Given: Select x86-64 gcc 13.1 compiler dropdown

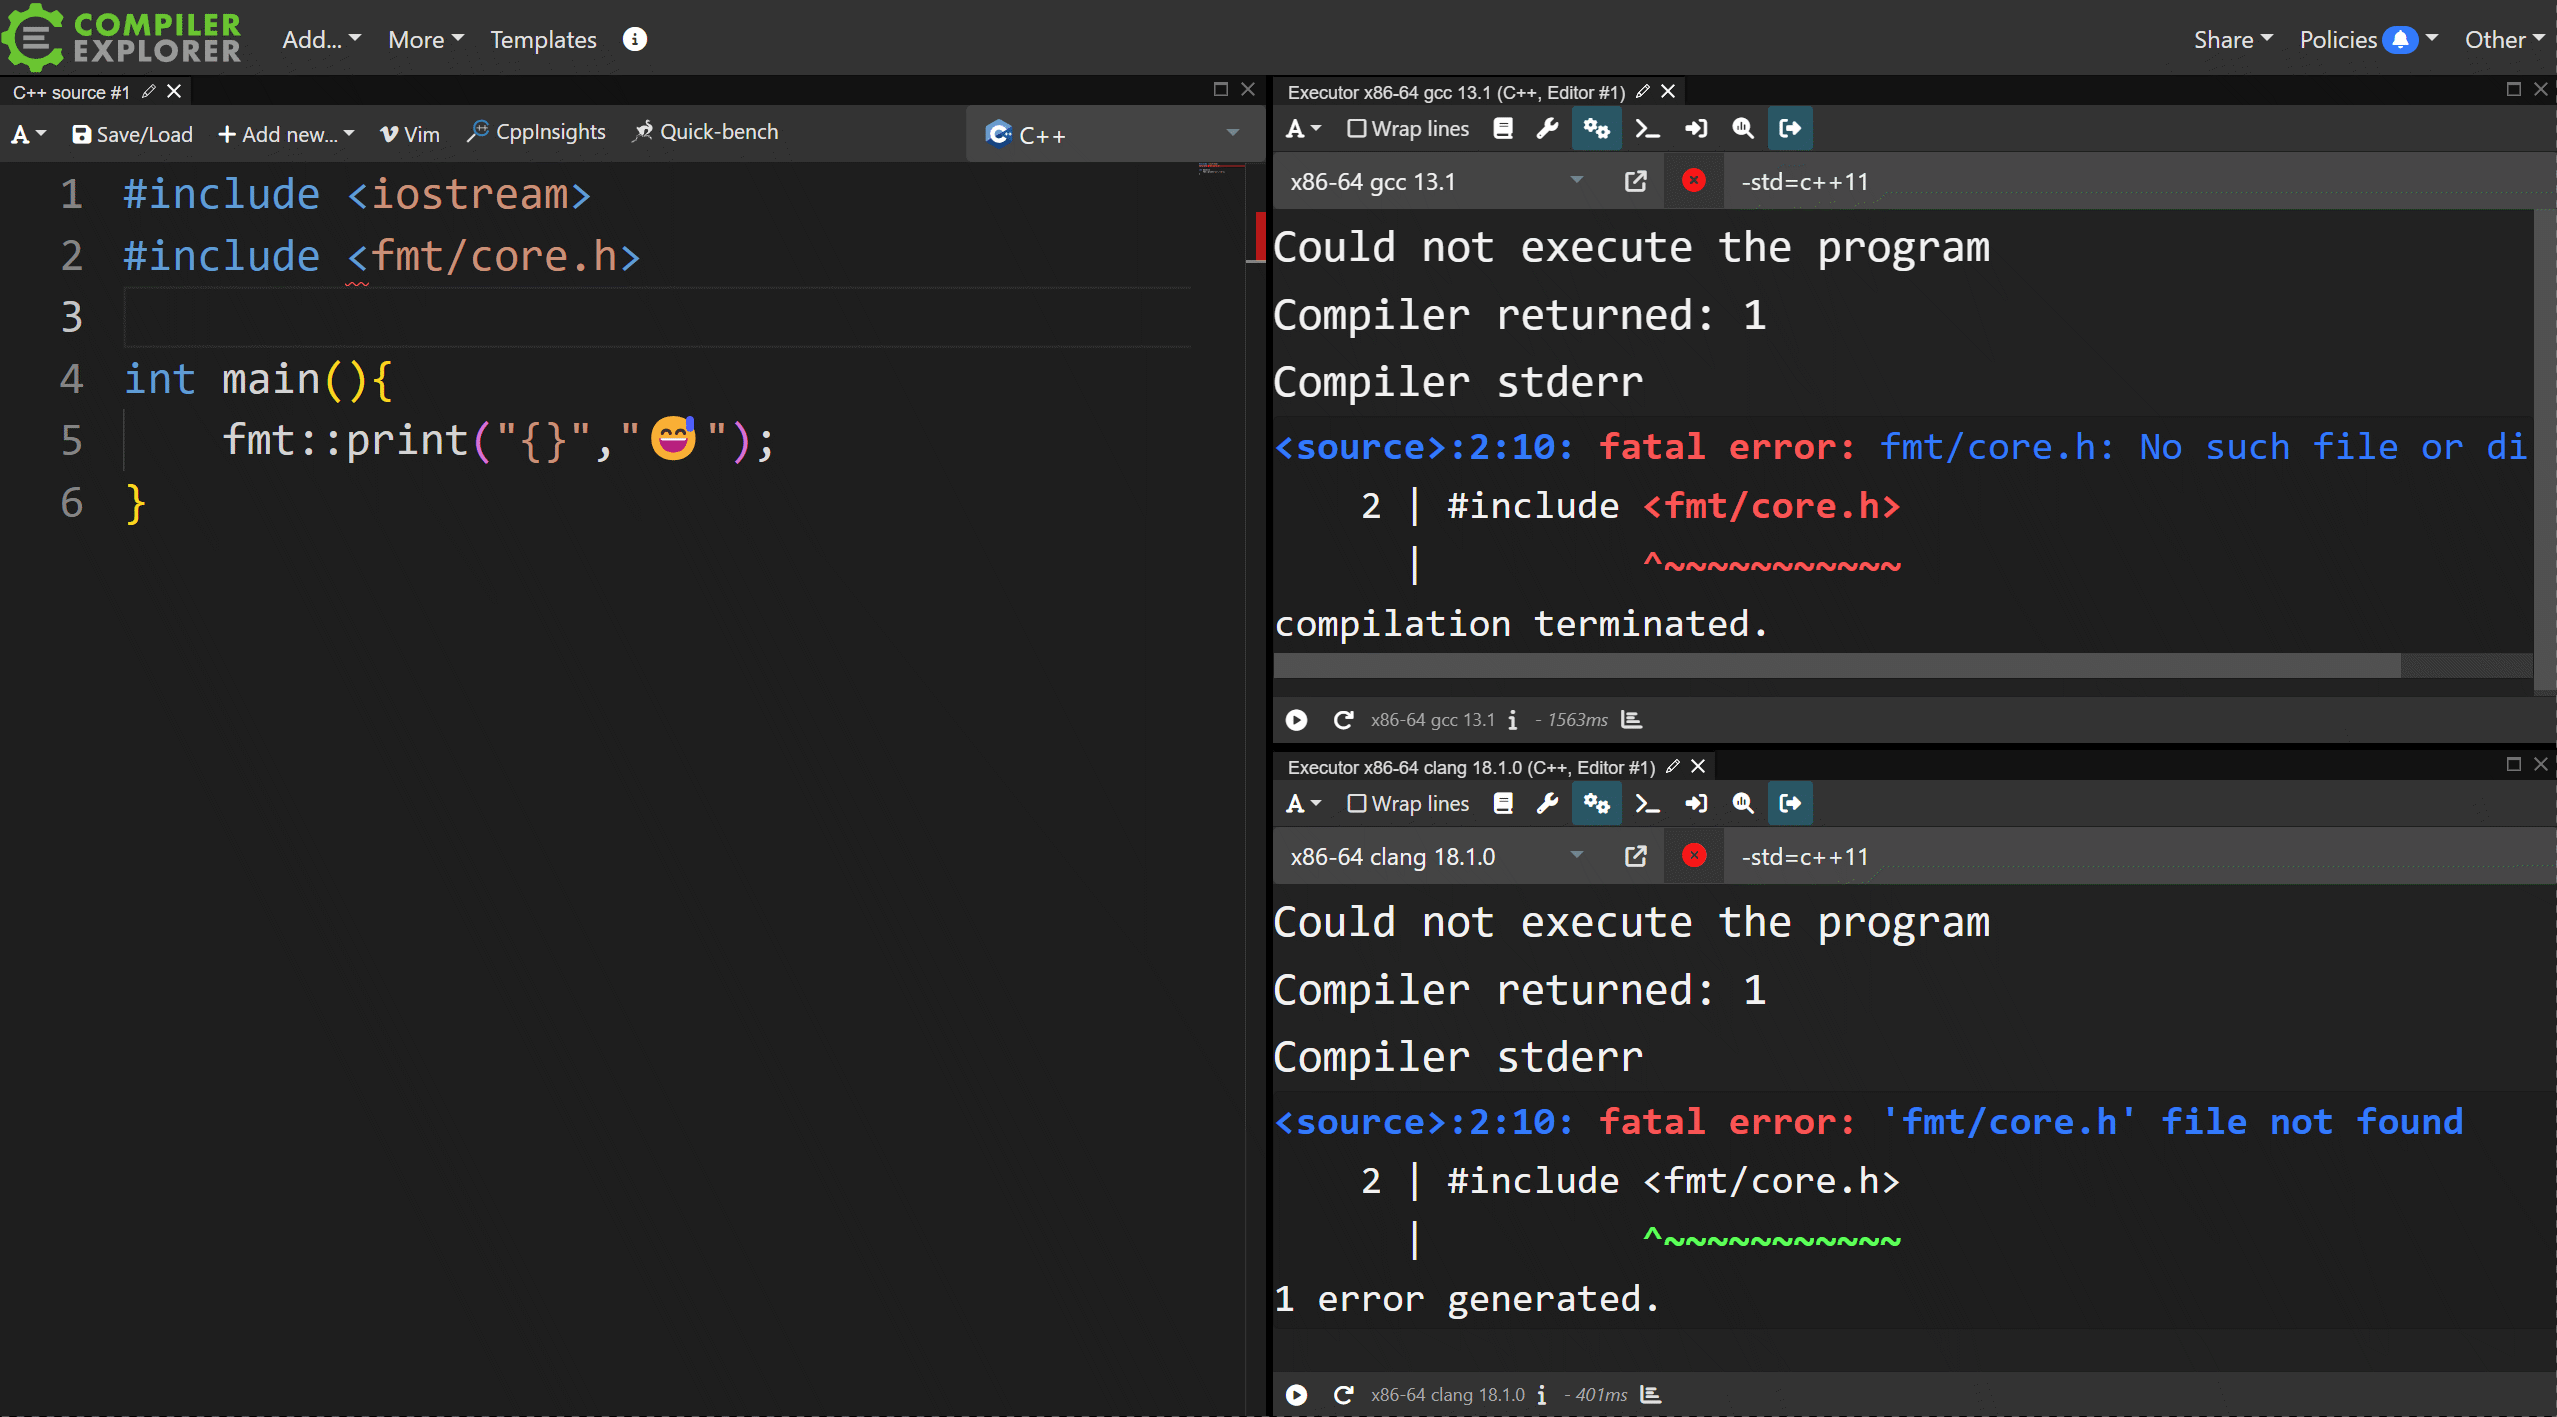Looking at the screenshot, I should click(1430, 181).
